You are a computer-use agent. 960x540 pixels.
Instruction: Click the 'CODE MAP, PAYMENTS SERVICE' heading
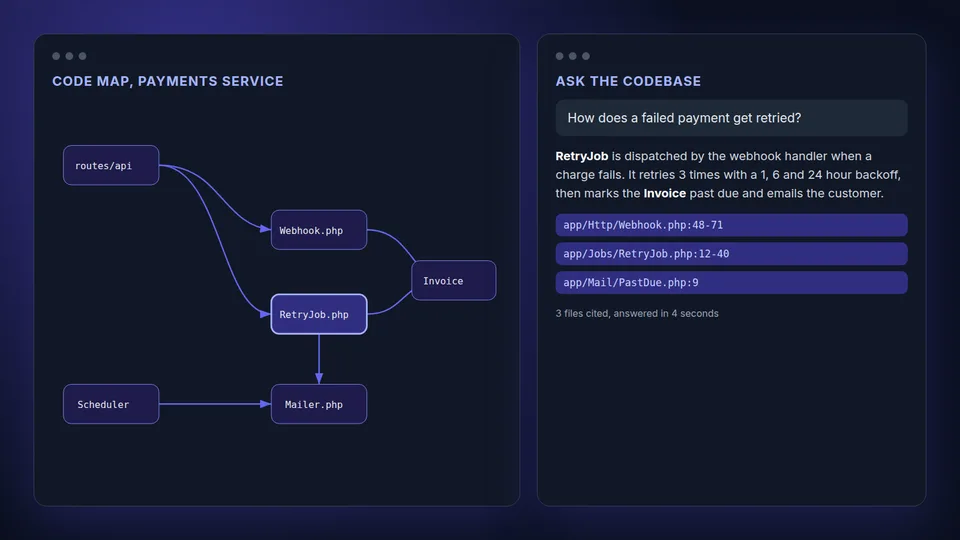click(x=168, y=81)
